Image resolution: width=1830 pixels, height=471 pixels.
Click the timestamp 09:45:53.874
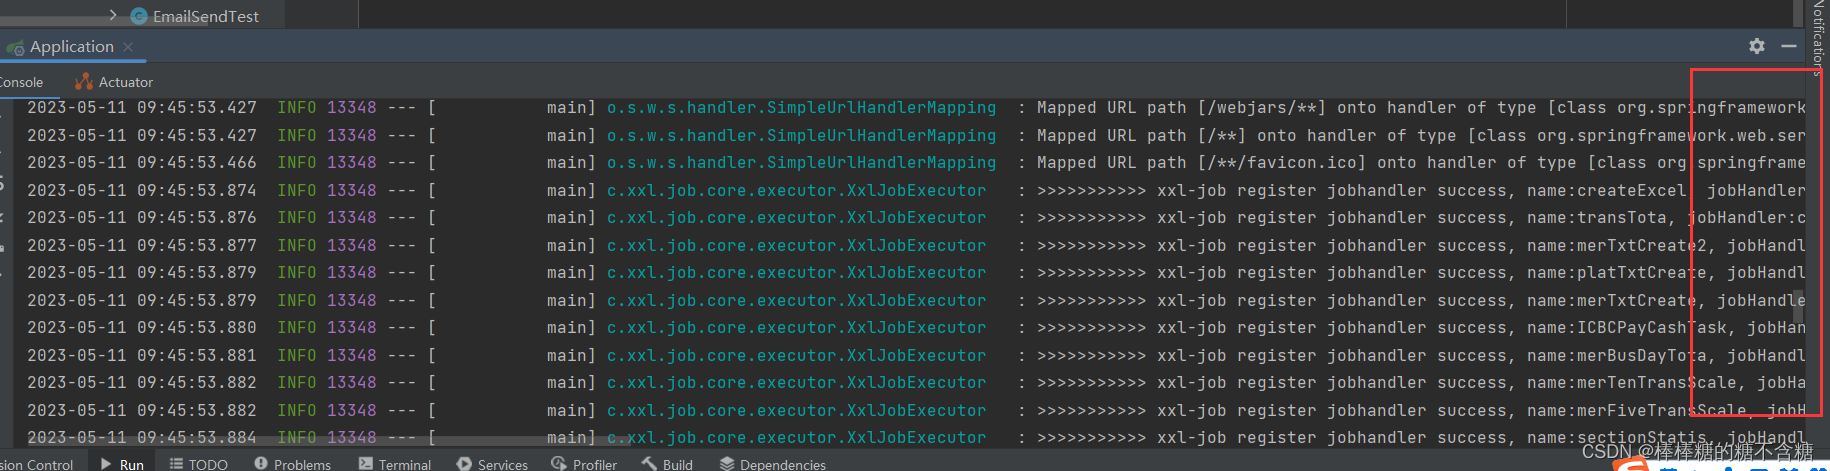(196, 190)
